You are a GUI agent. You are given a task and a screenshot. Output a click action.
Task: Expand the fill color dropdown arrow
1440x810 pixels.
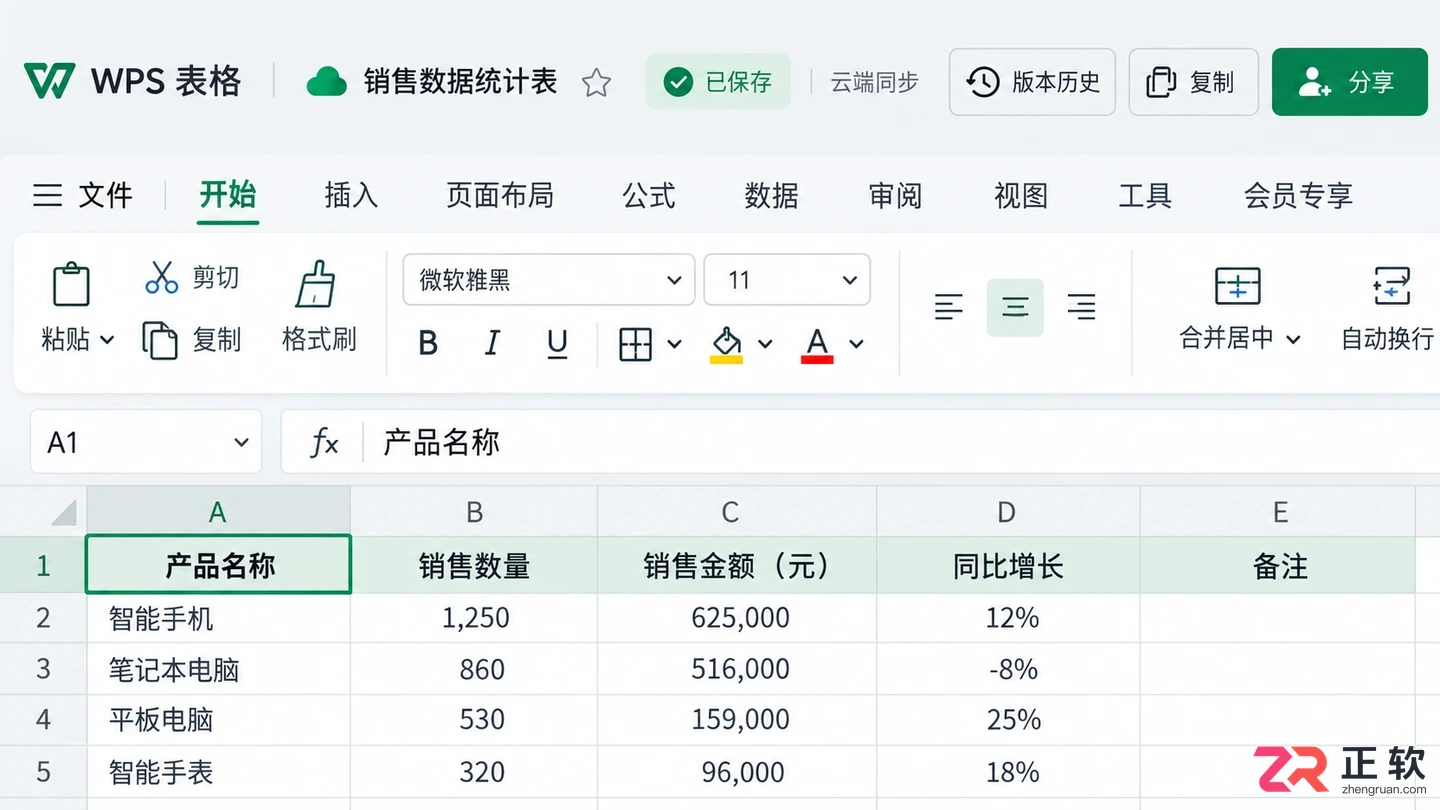(765, 344)
